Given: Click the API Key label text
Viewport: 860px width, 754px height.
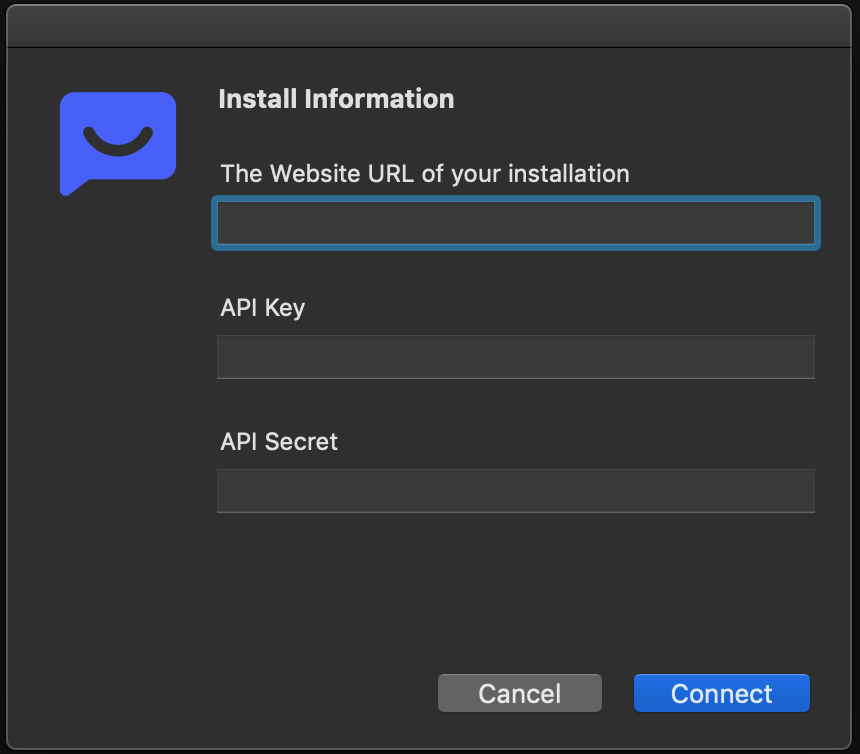Looking at the screenshot, I should [x=262, y=308].
